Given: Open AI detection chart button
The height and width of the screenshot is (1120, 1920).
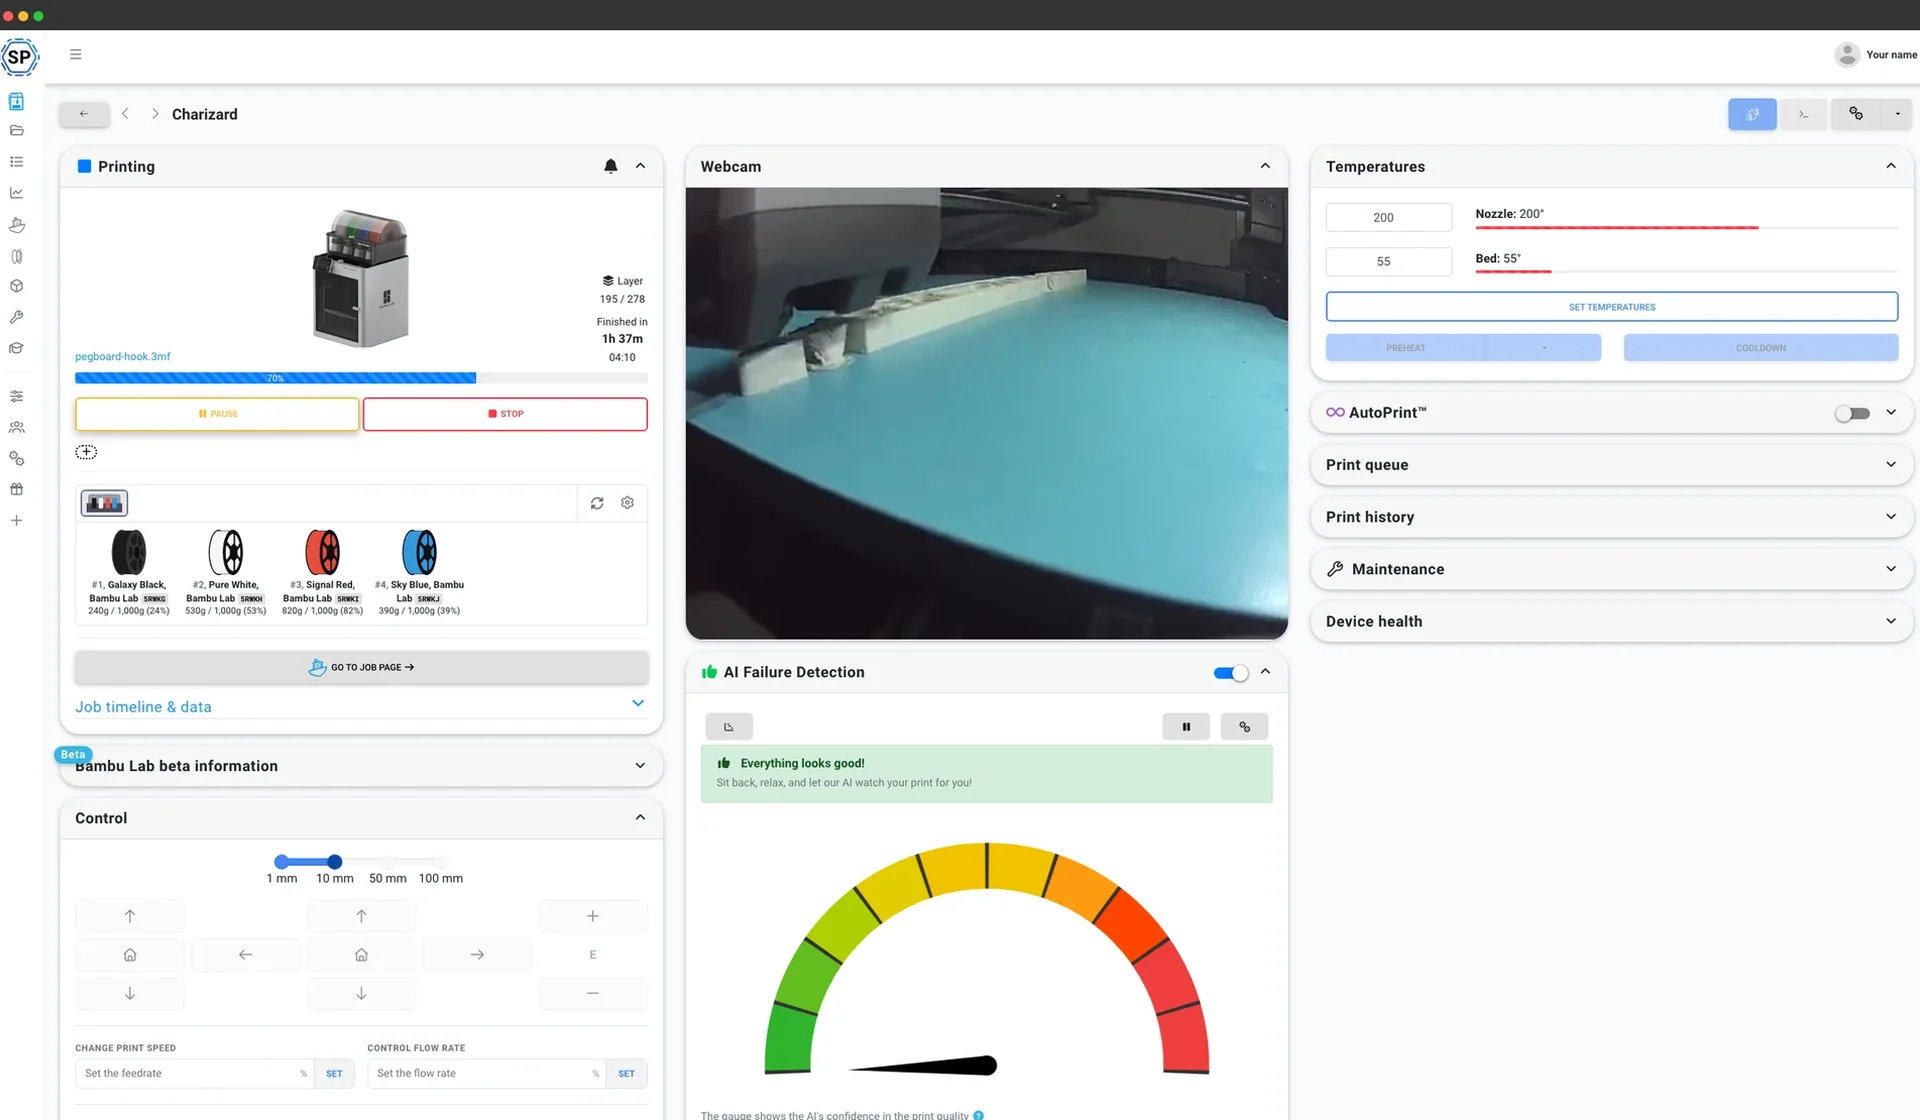Looking at the screenshot, I should [x=729, y=727].
